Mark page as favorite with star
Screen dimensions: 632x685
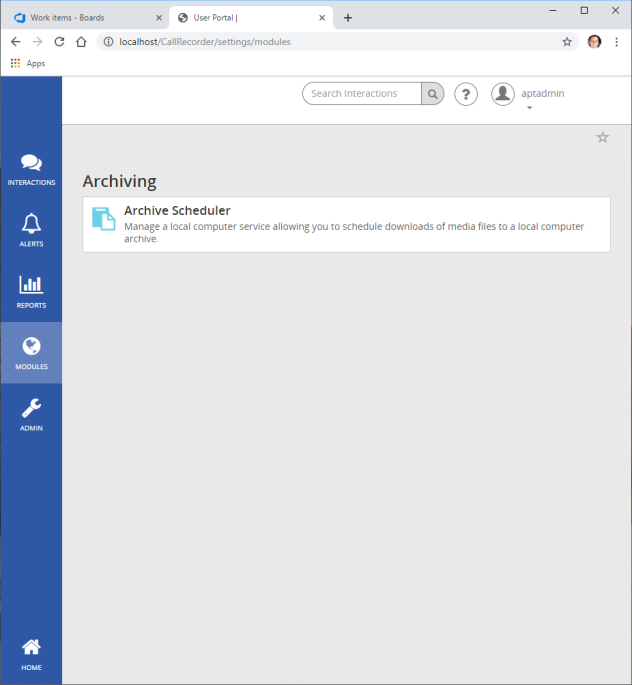pos(602,137)
